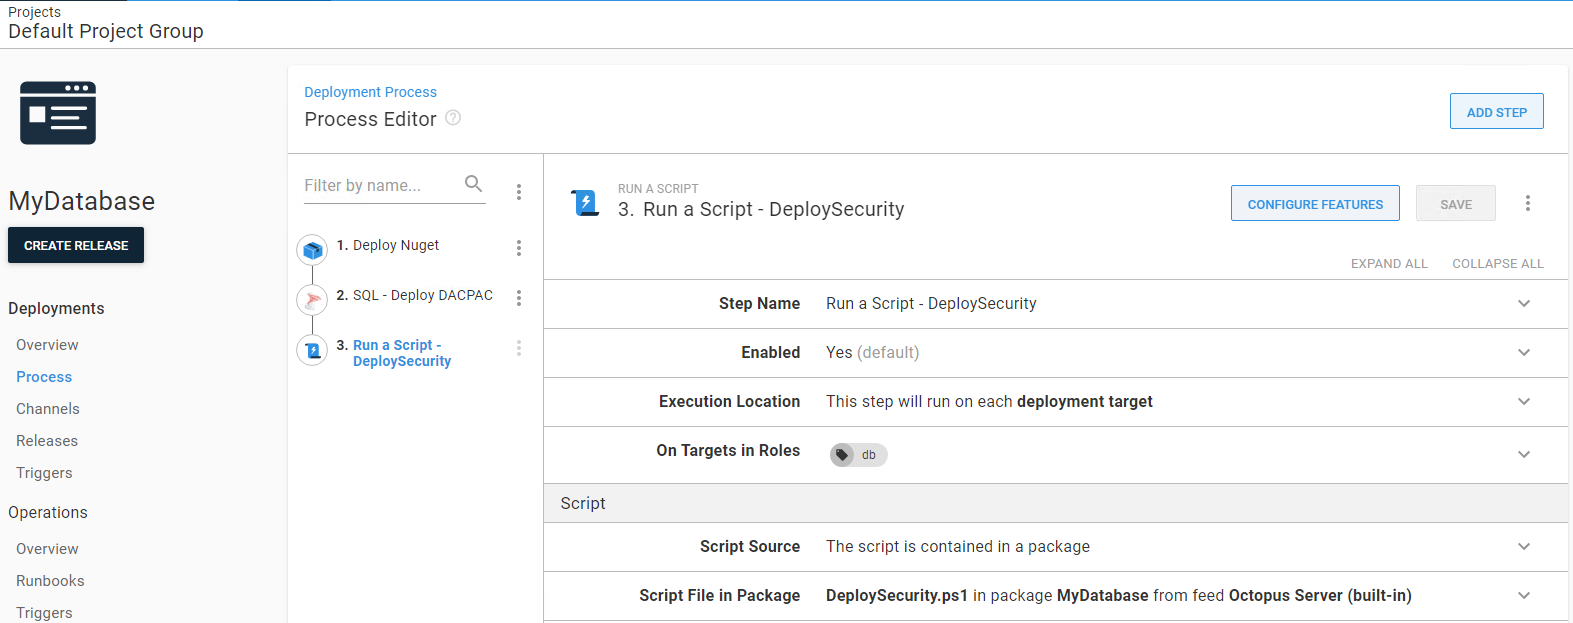Select step 2. SQL - Deploy DACPAC
The image size is (1573, 623).
pos(415,295)
